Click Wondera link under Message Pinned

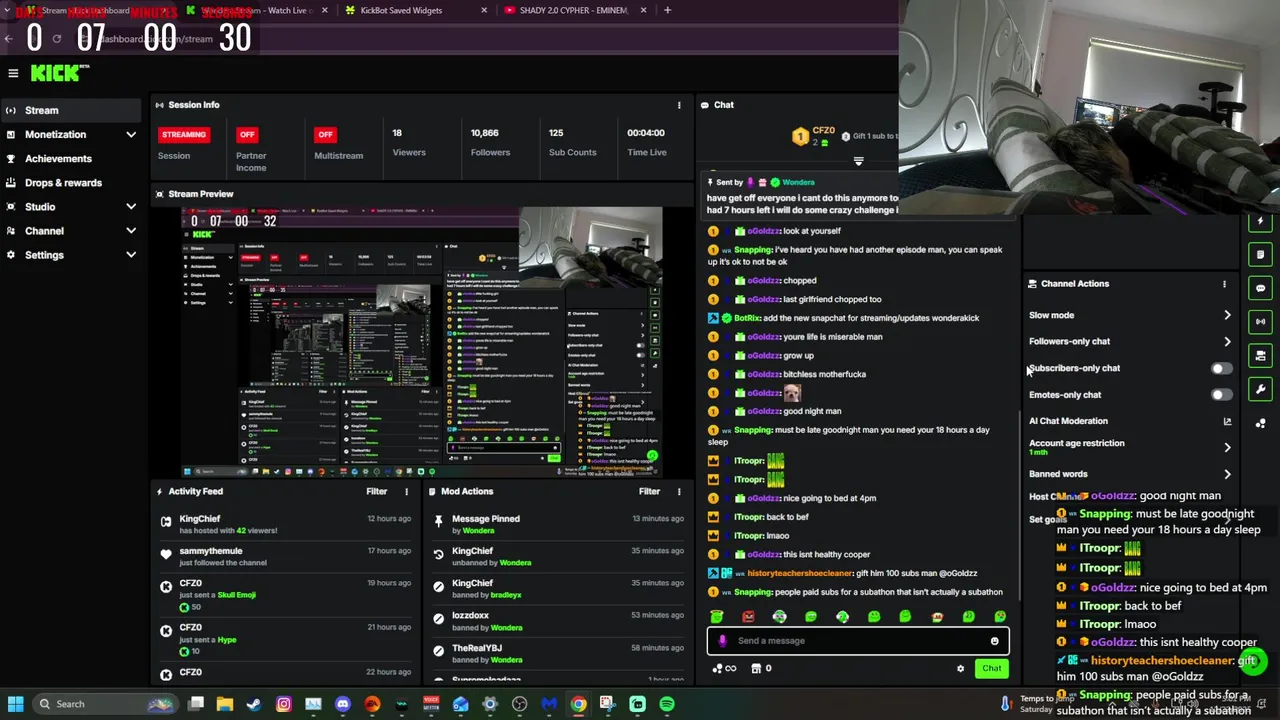tap(478, 531)
